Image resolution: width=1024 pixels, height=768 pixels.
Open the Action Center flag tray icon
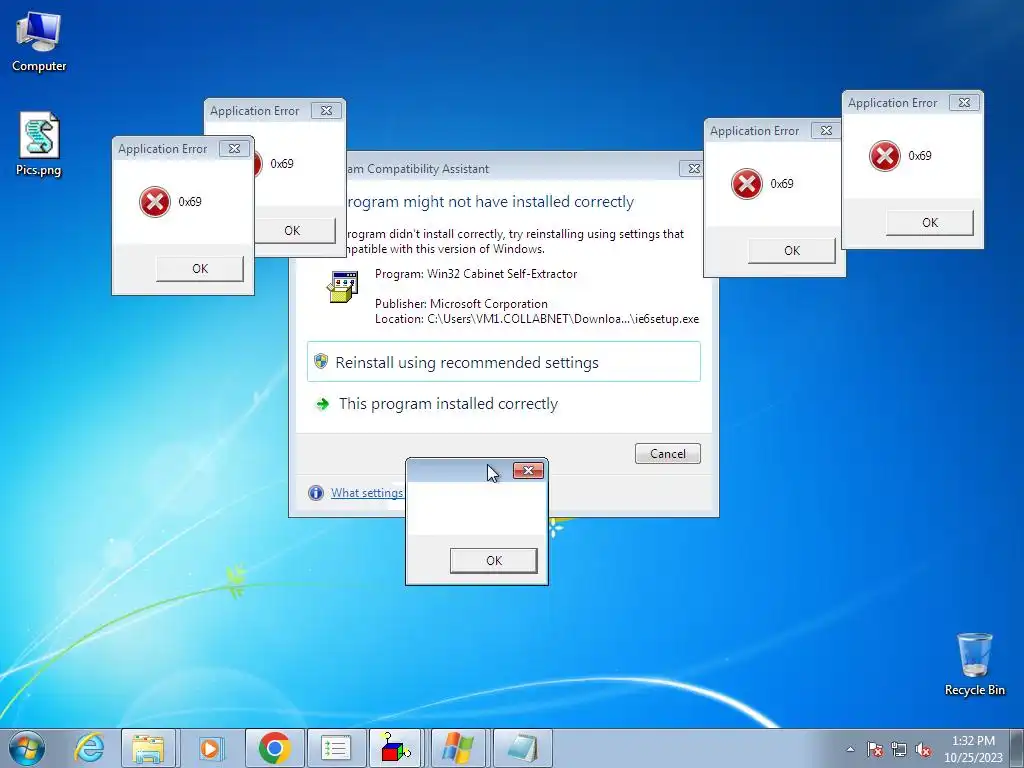[x=874, y=749]
